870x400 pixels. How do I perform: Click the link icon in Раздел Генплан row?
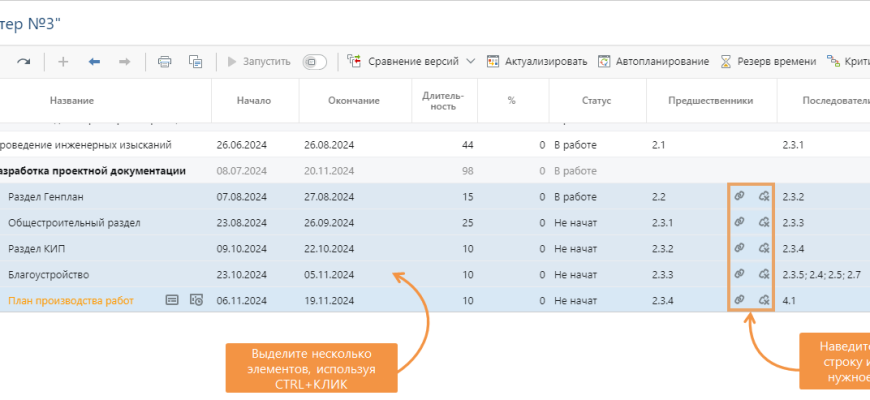coord(739,197)
